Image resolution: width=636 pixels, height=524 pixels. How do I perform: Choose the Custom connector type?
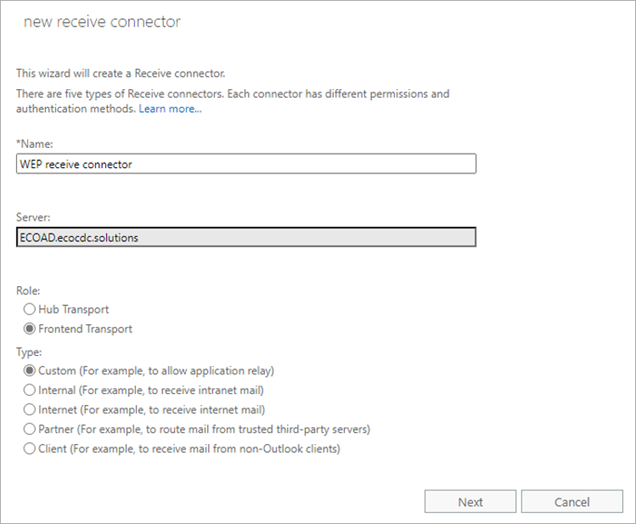pos(30,370)
